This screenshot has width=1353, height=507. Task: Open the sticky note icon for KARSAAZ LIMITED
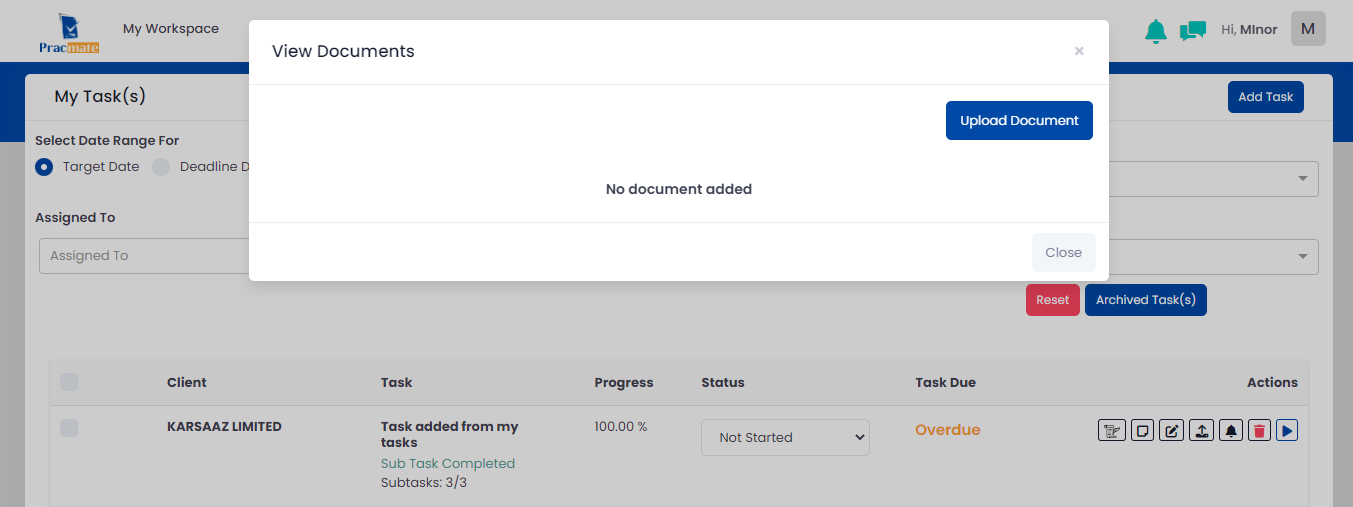point(1142,430)
